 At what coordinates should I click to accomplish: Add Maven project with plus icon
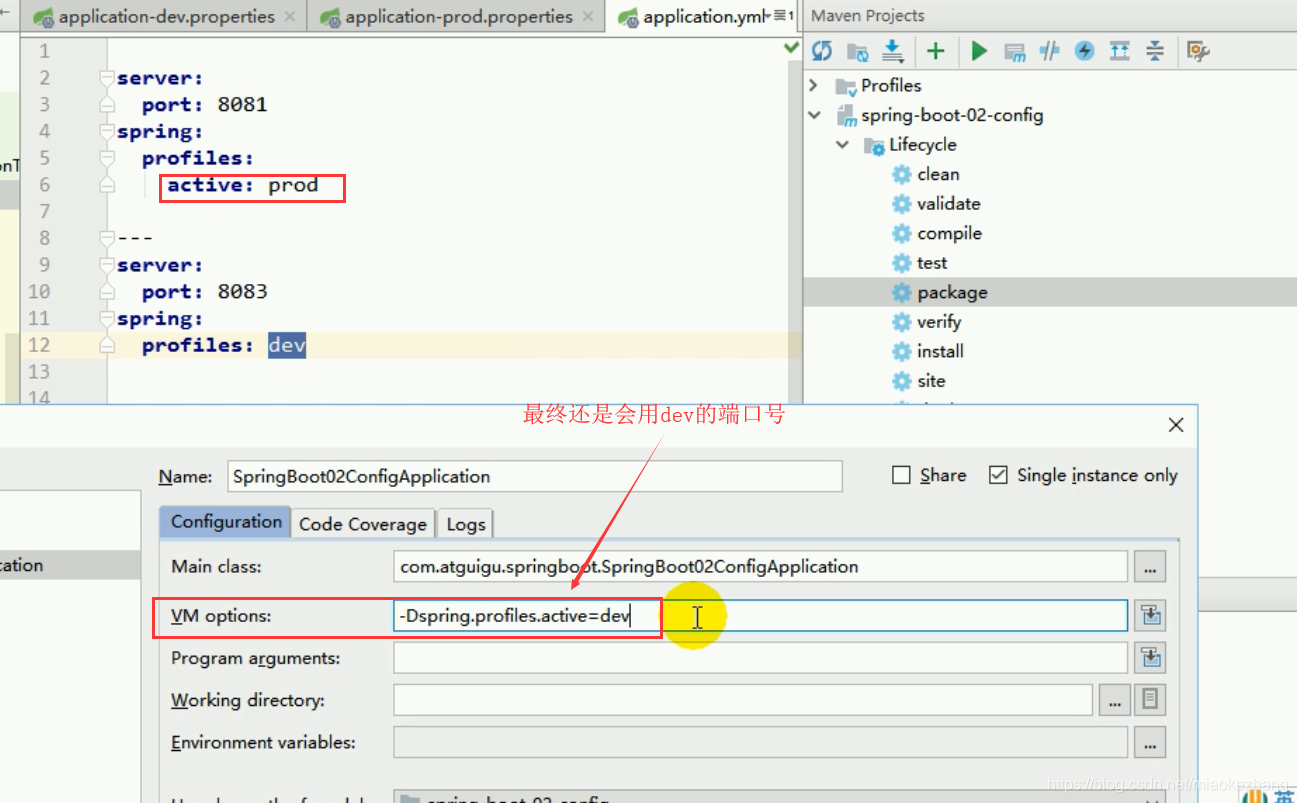(x=935, y=51)
